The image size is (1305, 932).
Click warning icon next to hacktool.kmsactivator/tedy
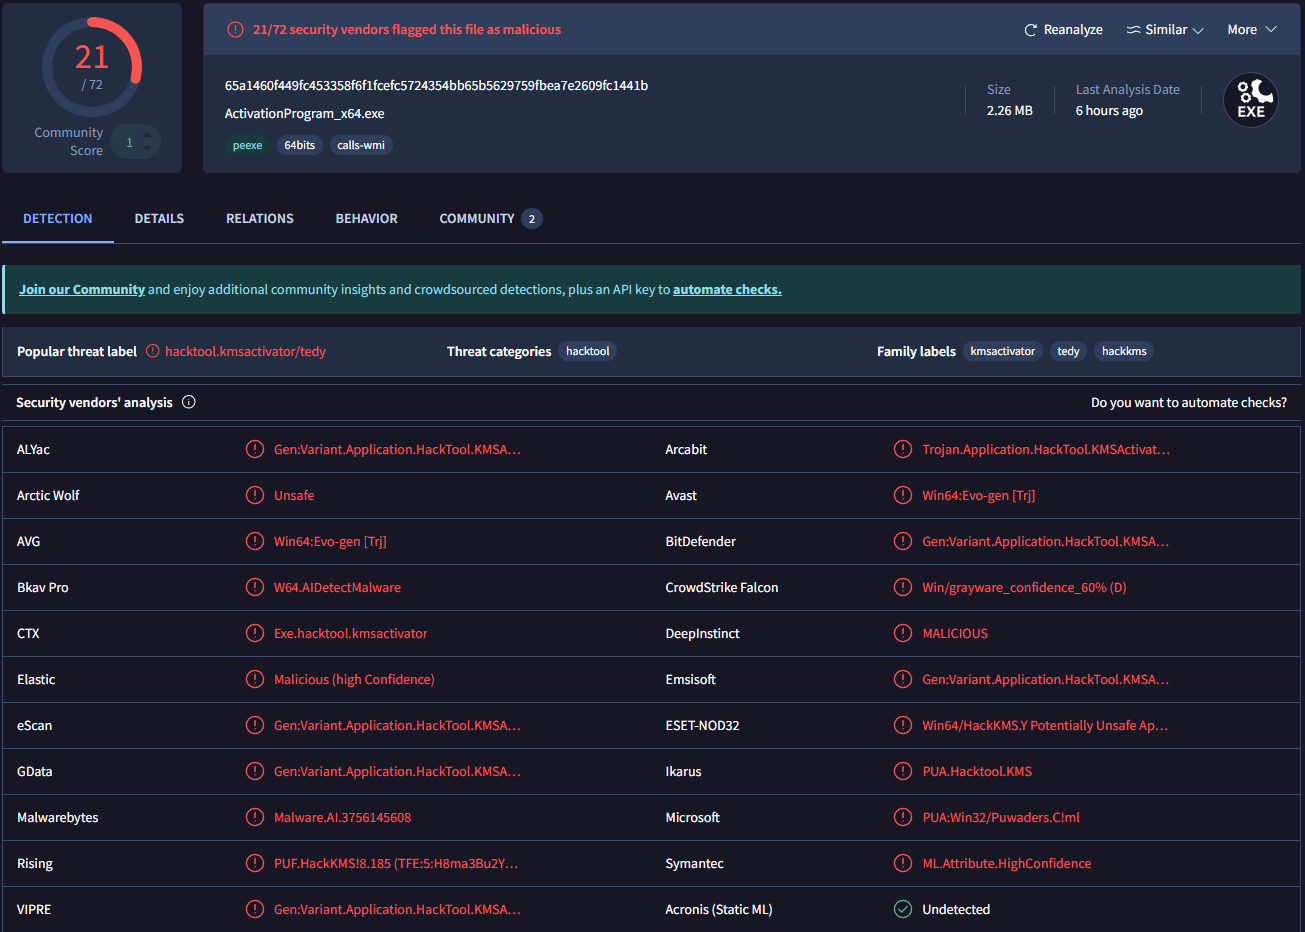153,351
